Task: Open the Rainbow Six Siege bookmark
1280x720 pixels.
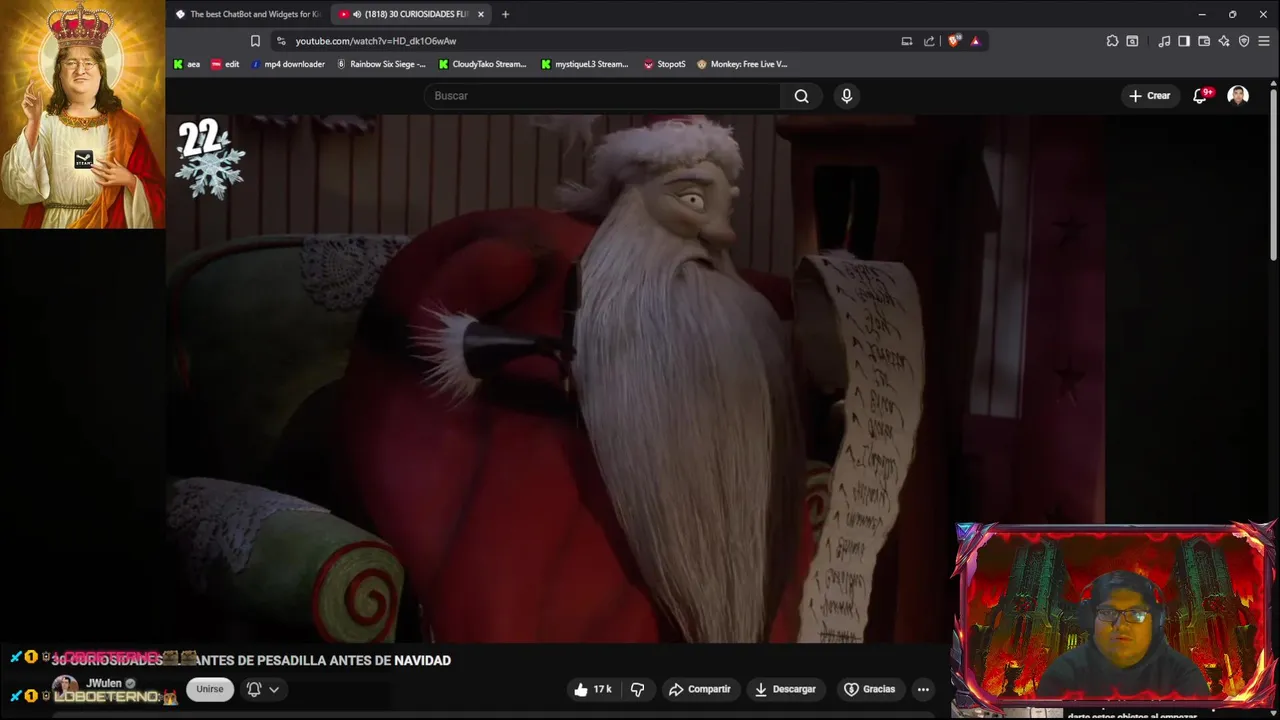Action: click(380, 64)
